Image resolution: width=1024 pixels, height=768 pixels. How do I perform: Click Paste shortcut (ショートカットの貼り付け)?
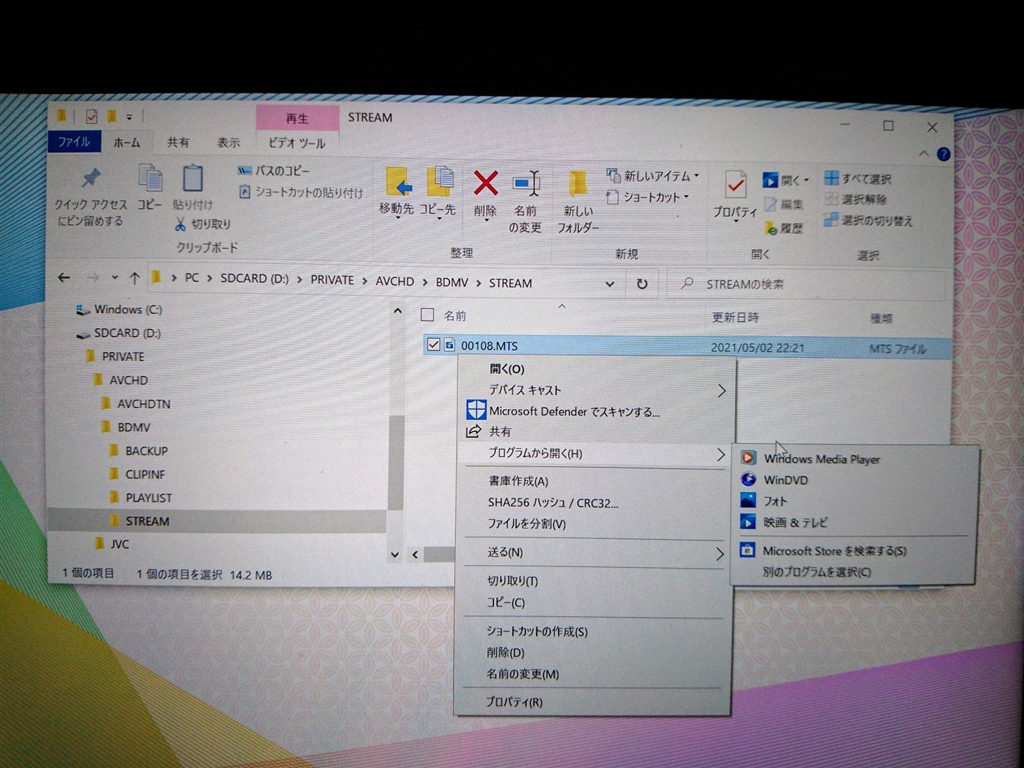pos(301,192)
